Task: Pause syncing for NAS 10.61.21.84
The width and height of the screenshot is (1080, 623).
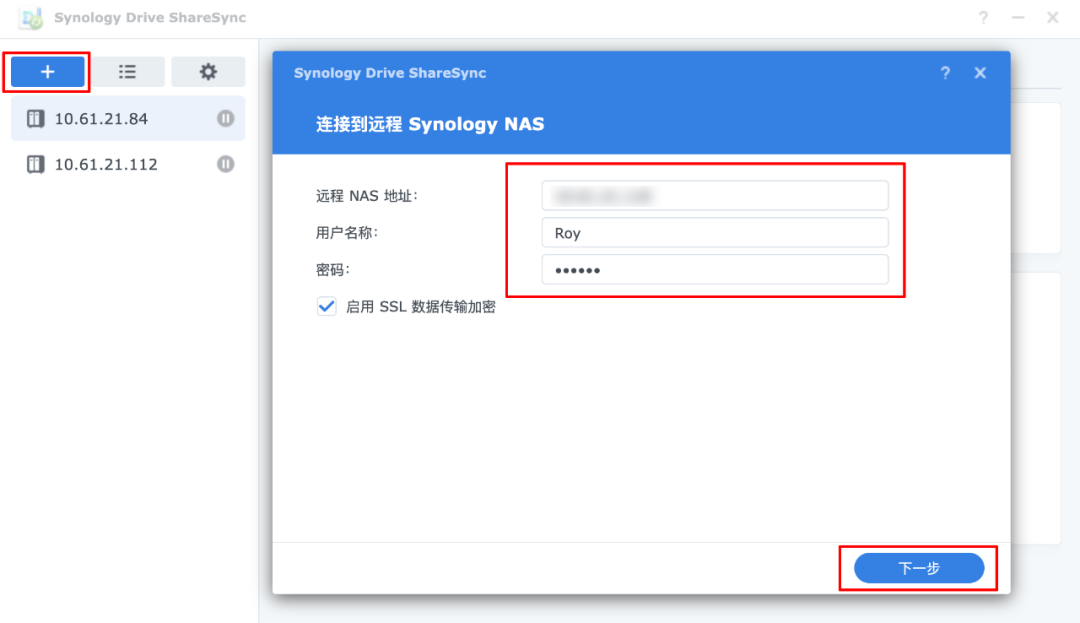Action: [x=225, y=118]
